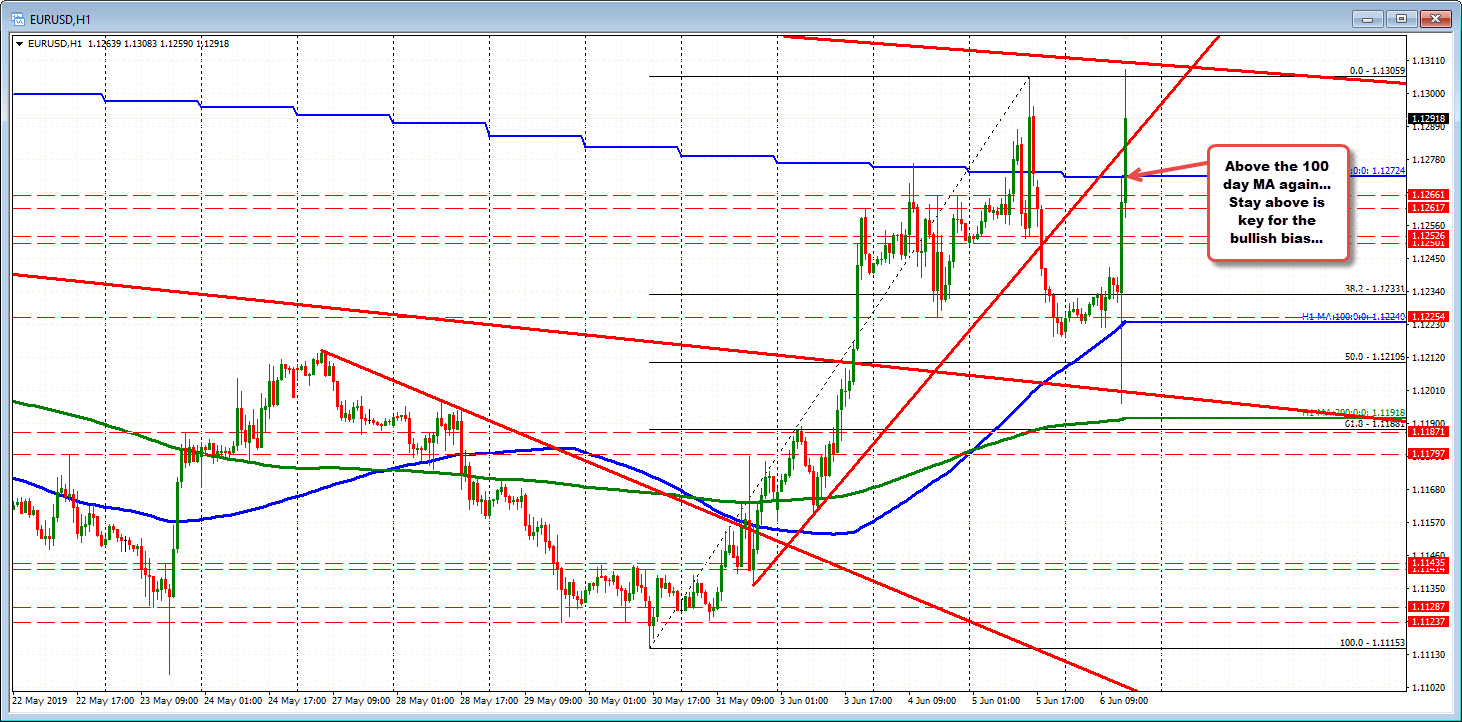Click the 22 May 17:00 time axis label
The height and width of the screenshot is (722, 1462).
coord(105,700)
